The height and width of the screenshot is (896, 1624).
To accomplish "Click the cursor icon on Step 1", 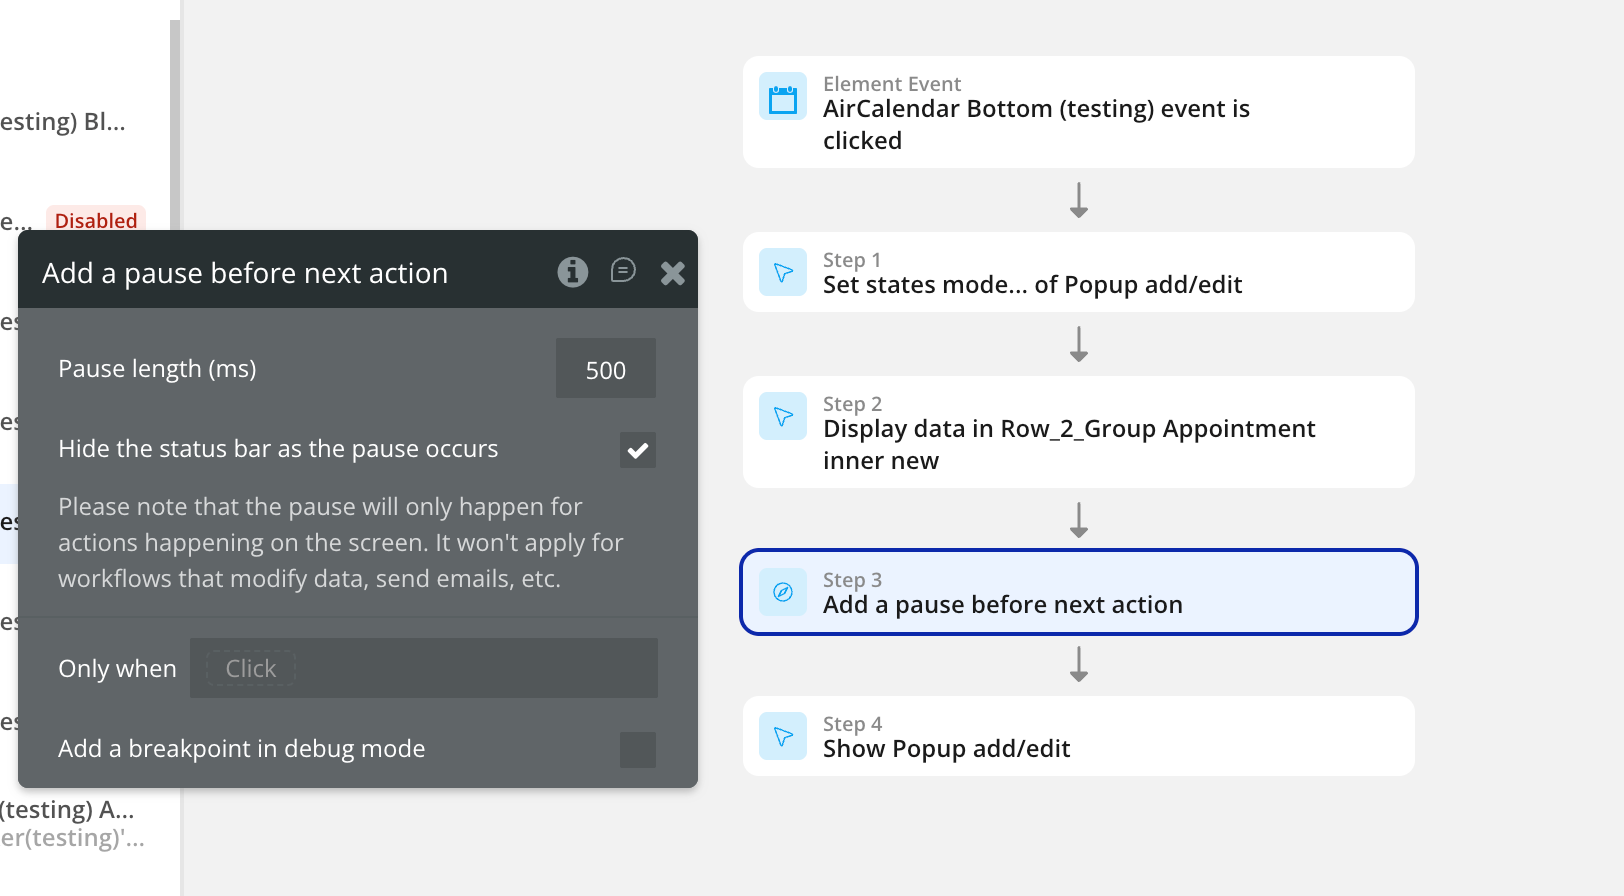I will [x=782, y=272].
